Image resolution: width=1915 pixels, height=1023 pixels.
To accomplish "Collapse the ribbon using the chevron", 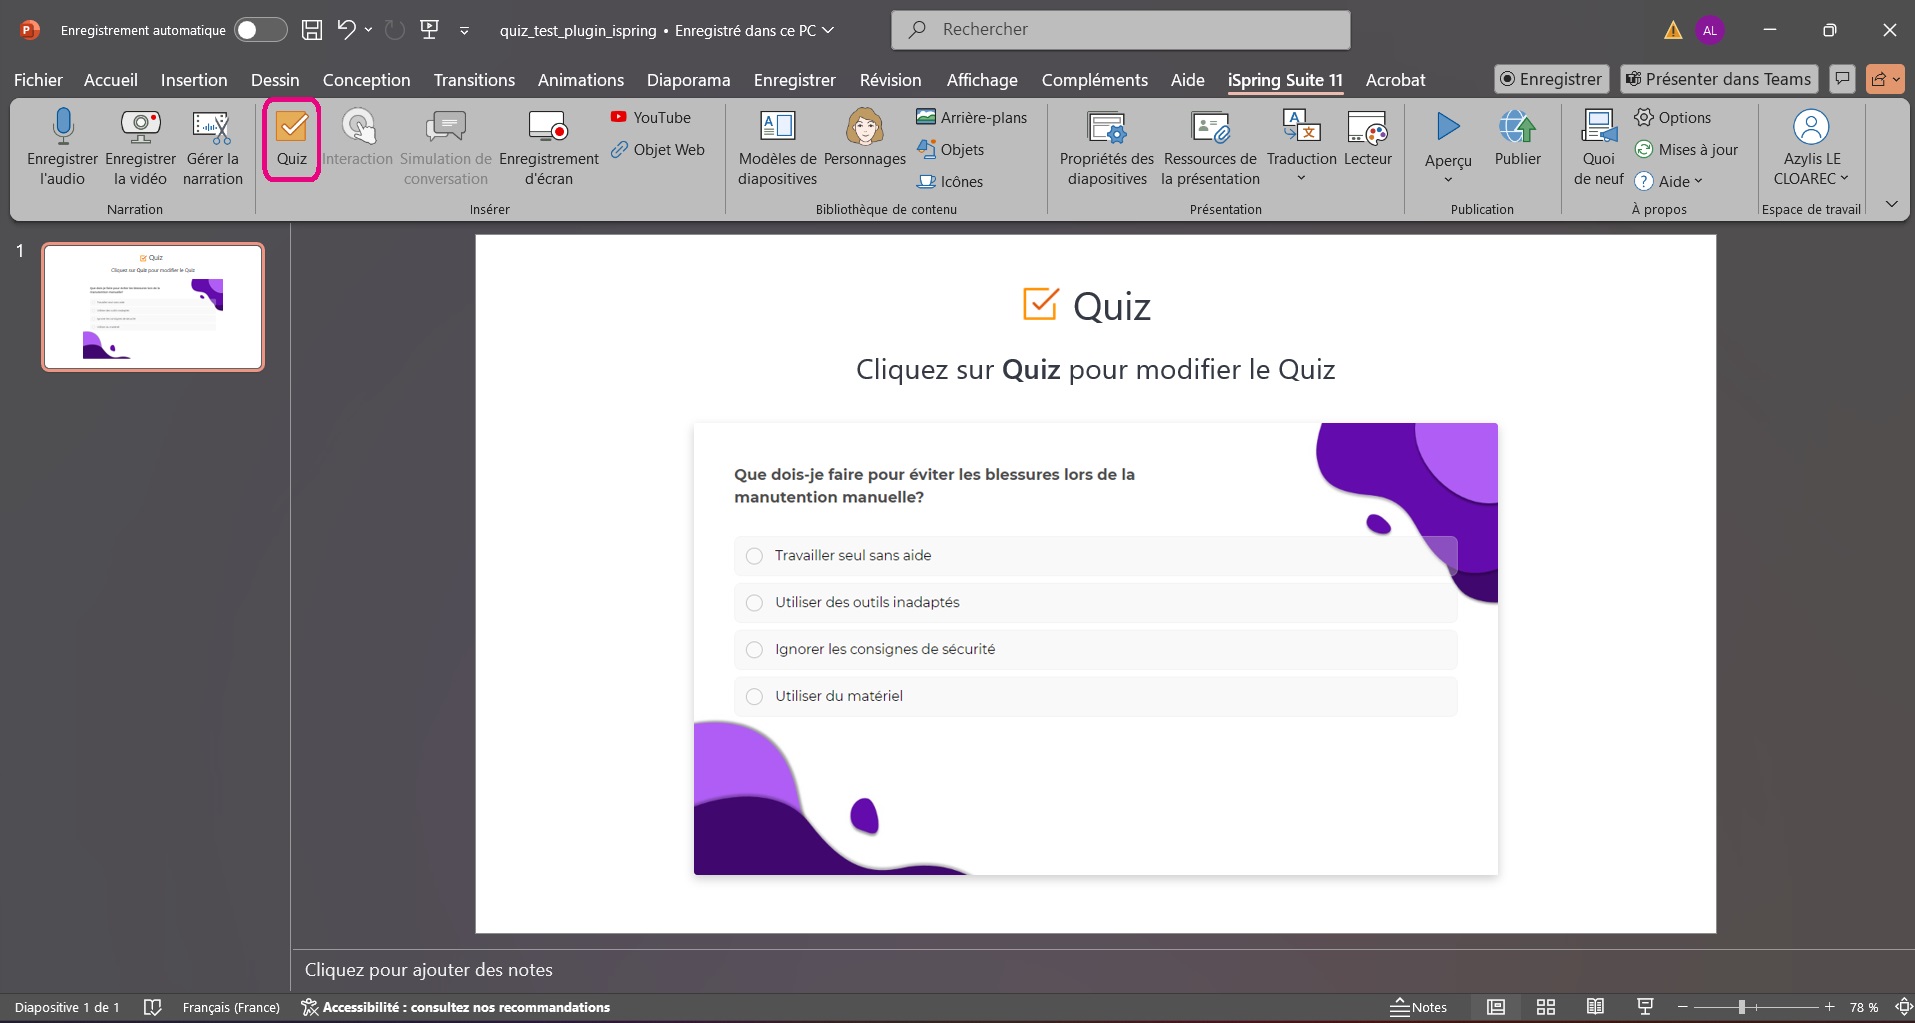I will click(x=1891, y=204).
